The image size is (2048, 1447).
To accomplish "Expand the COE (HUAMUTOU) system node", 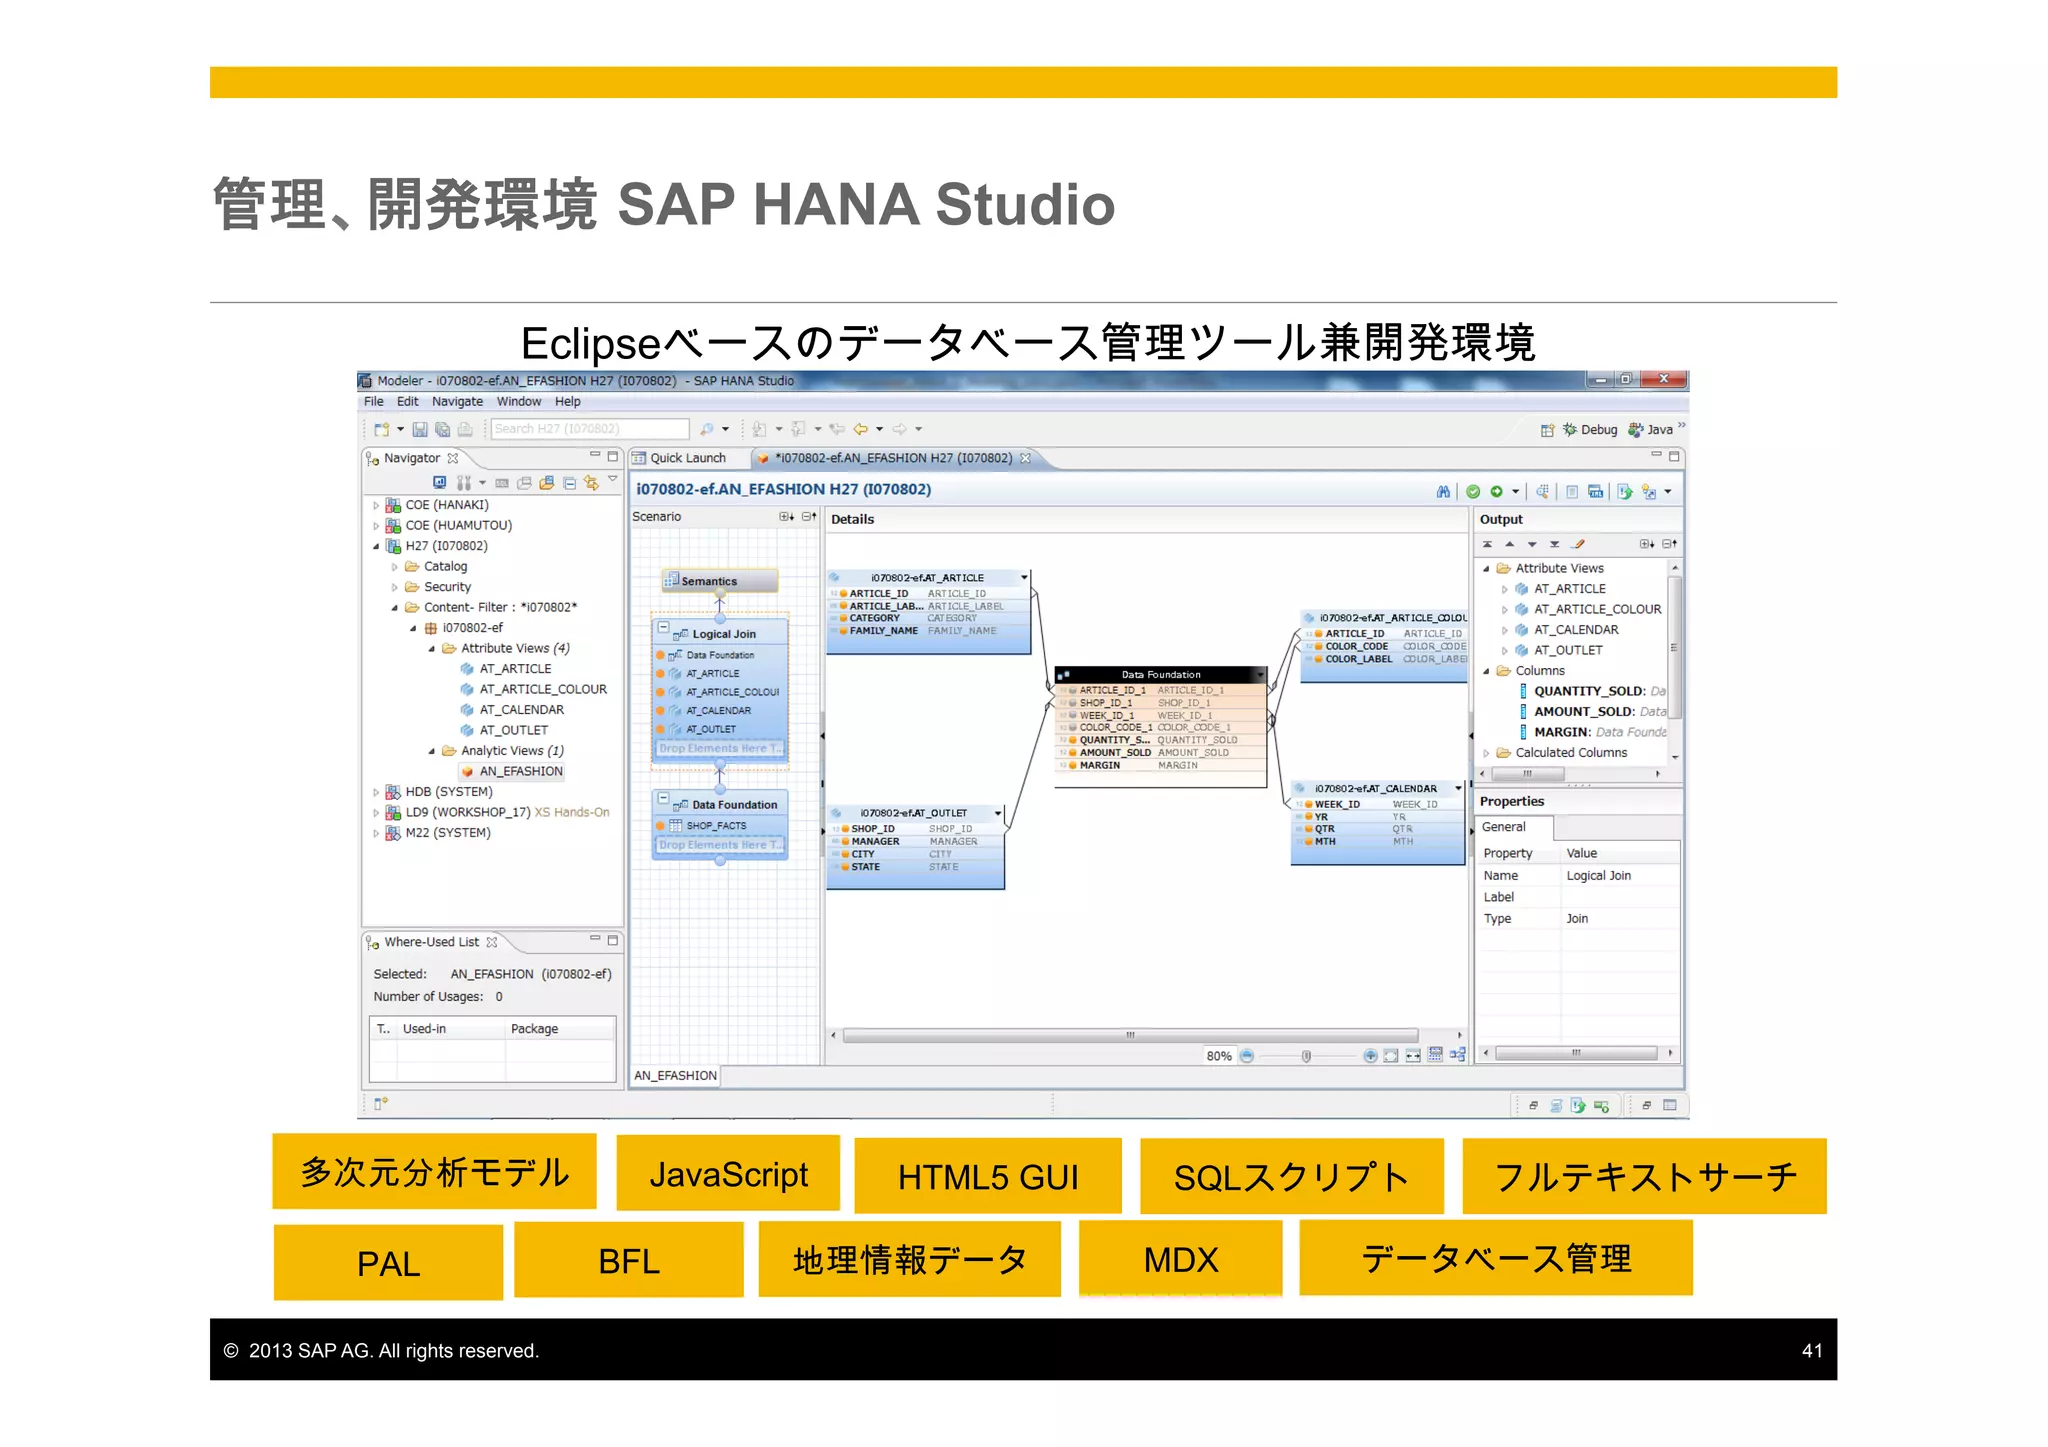I will (376, 526).
